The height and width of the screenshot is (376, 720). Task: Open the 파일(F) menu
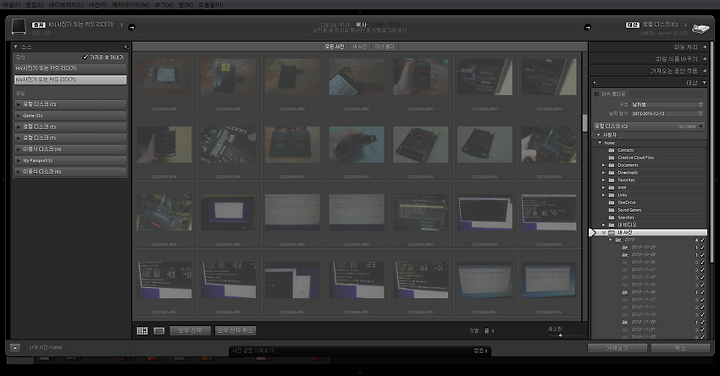click(x=11, y=5)
